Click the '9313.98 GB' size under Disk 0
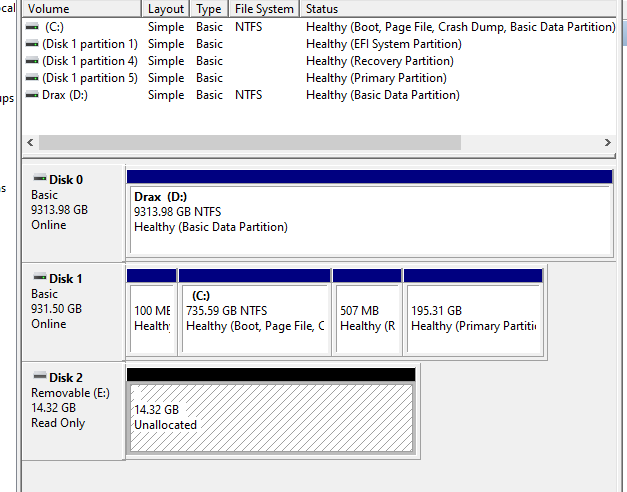 click(x=60, y=210)
